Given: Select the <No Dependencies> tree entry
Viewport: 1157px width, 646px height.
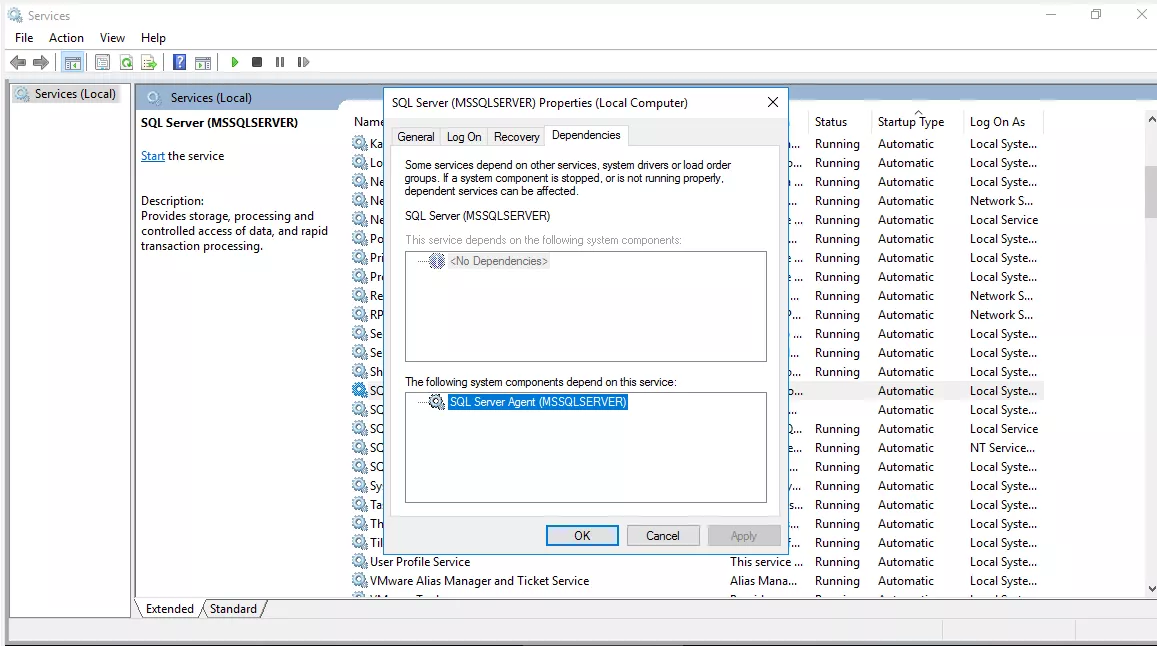Looking at the screenshot, I should coord(499,261).
